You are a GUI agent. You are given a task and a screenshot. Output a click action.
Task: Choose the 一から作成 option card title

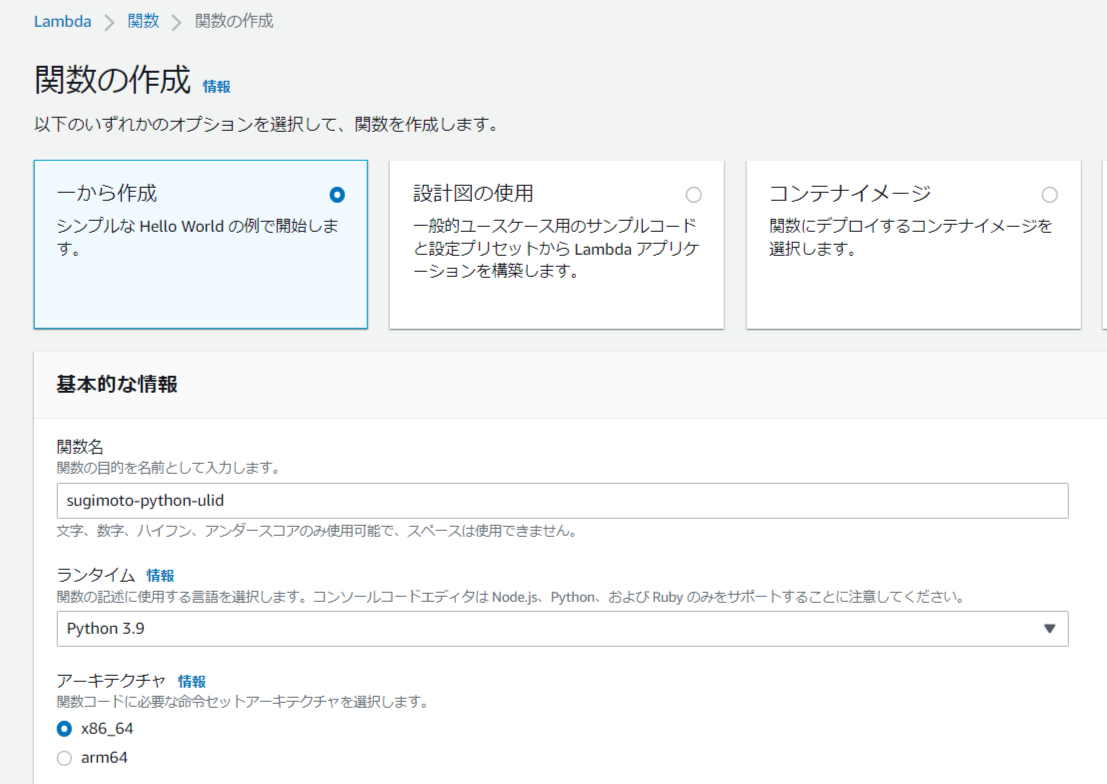click(107, 193)
